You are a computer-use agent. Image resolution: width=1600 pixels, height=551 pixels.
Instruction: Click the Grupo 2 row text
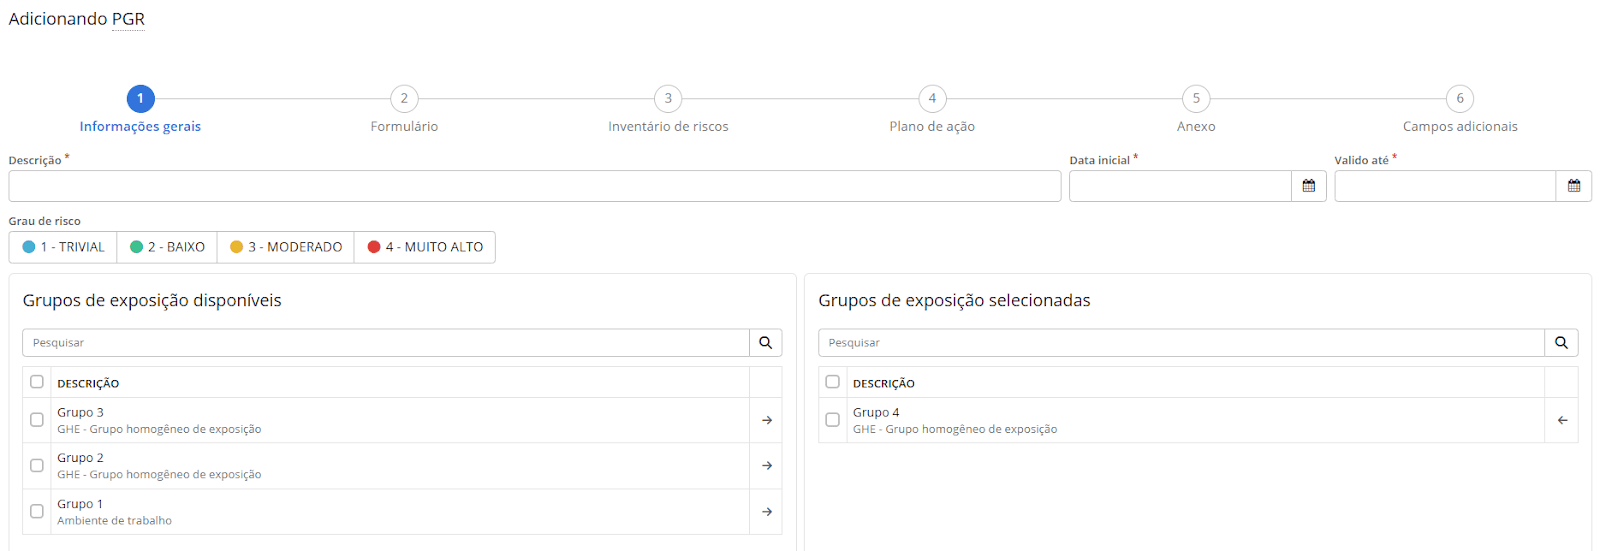[80, 458]
